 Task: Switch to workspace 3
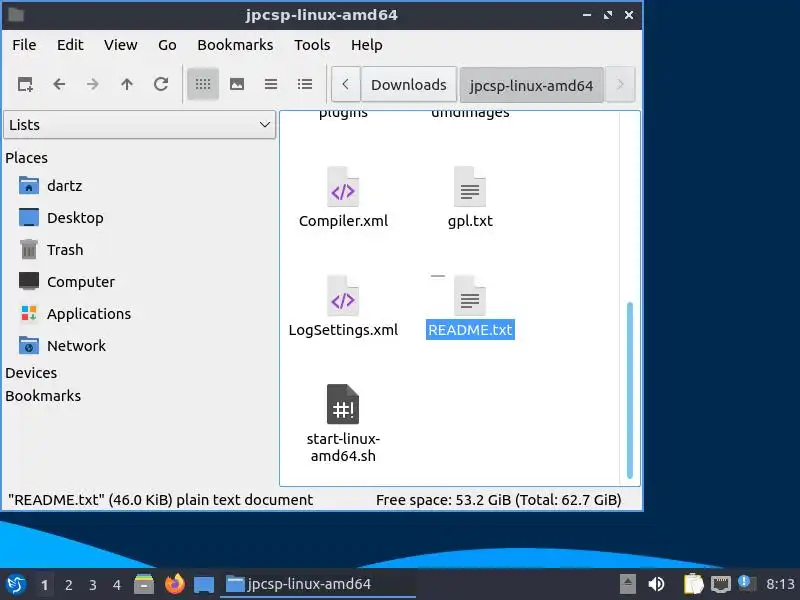[92, 585]
